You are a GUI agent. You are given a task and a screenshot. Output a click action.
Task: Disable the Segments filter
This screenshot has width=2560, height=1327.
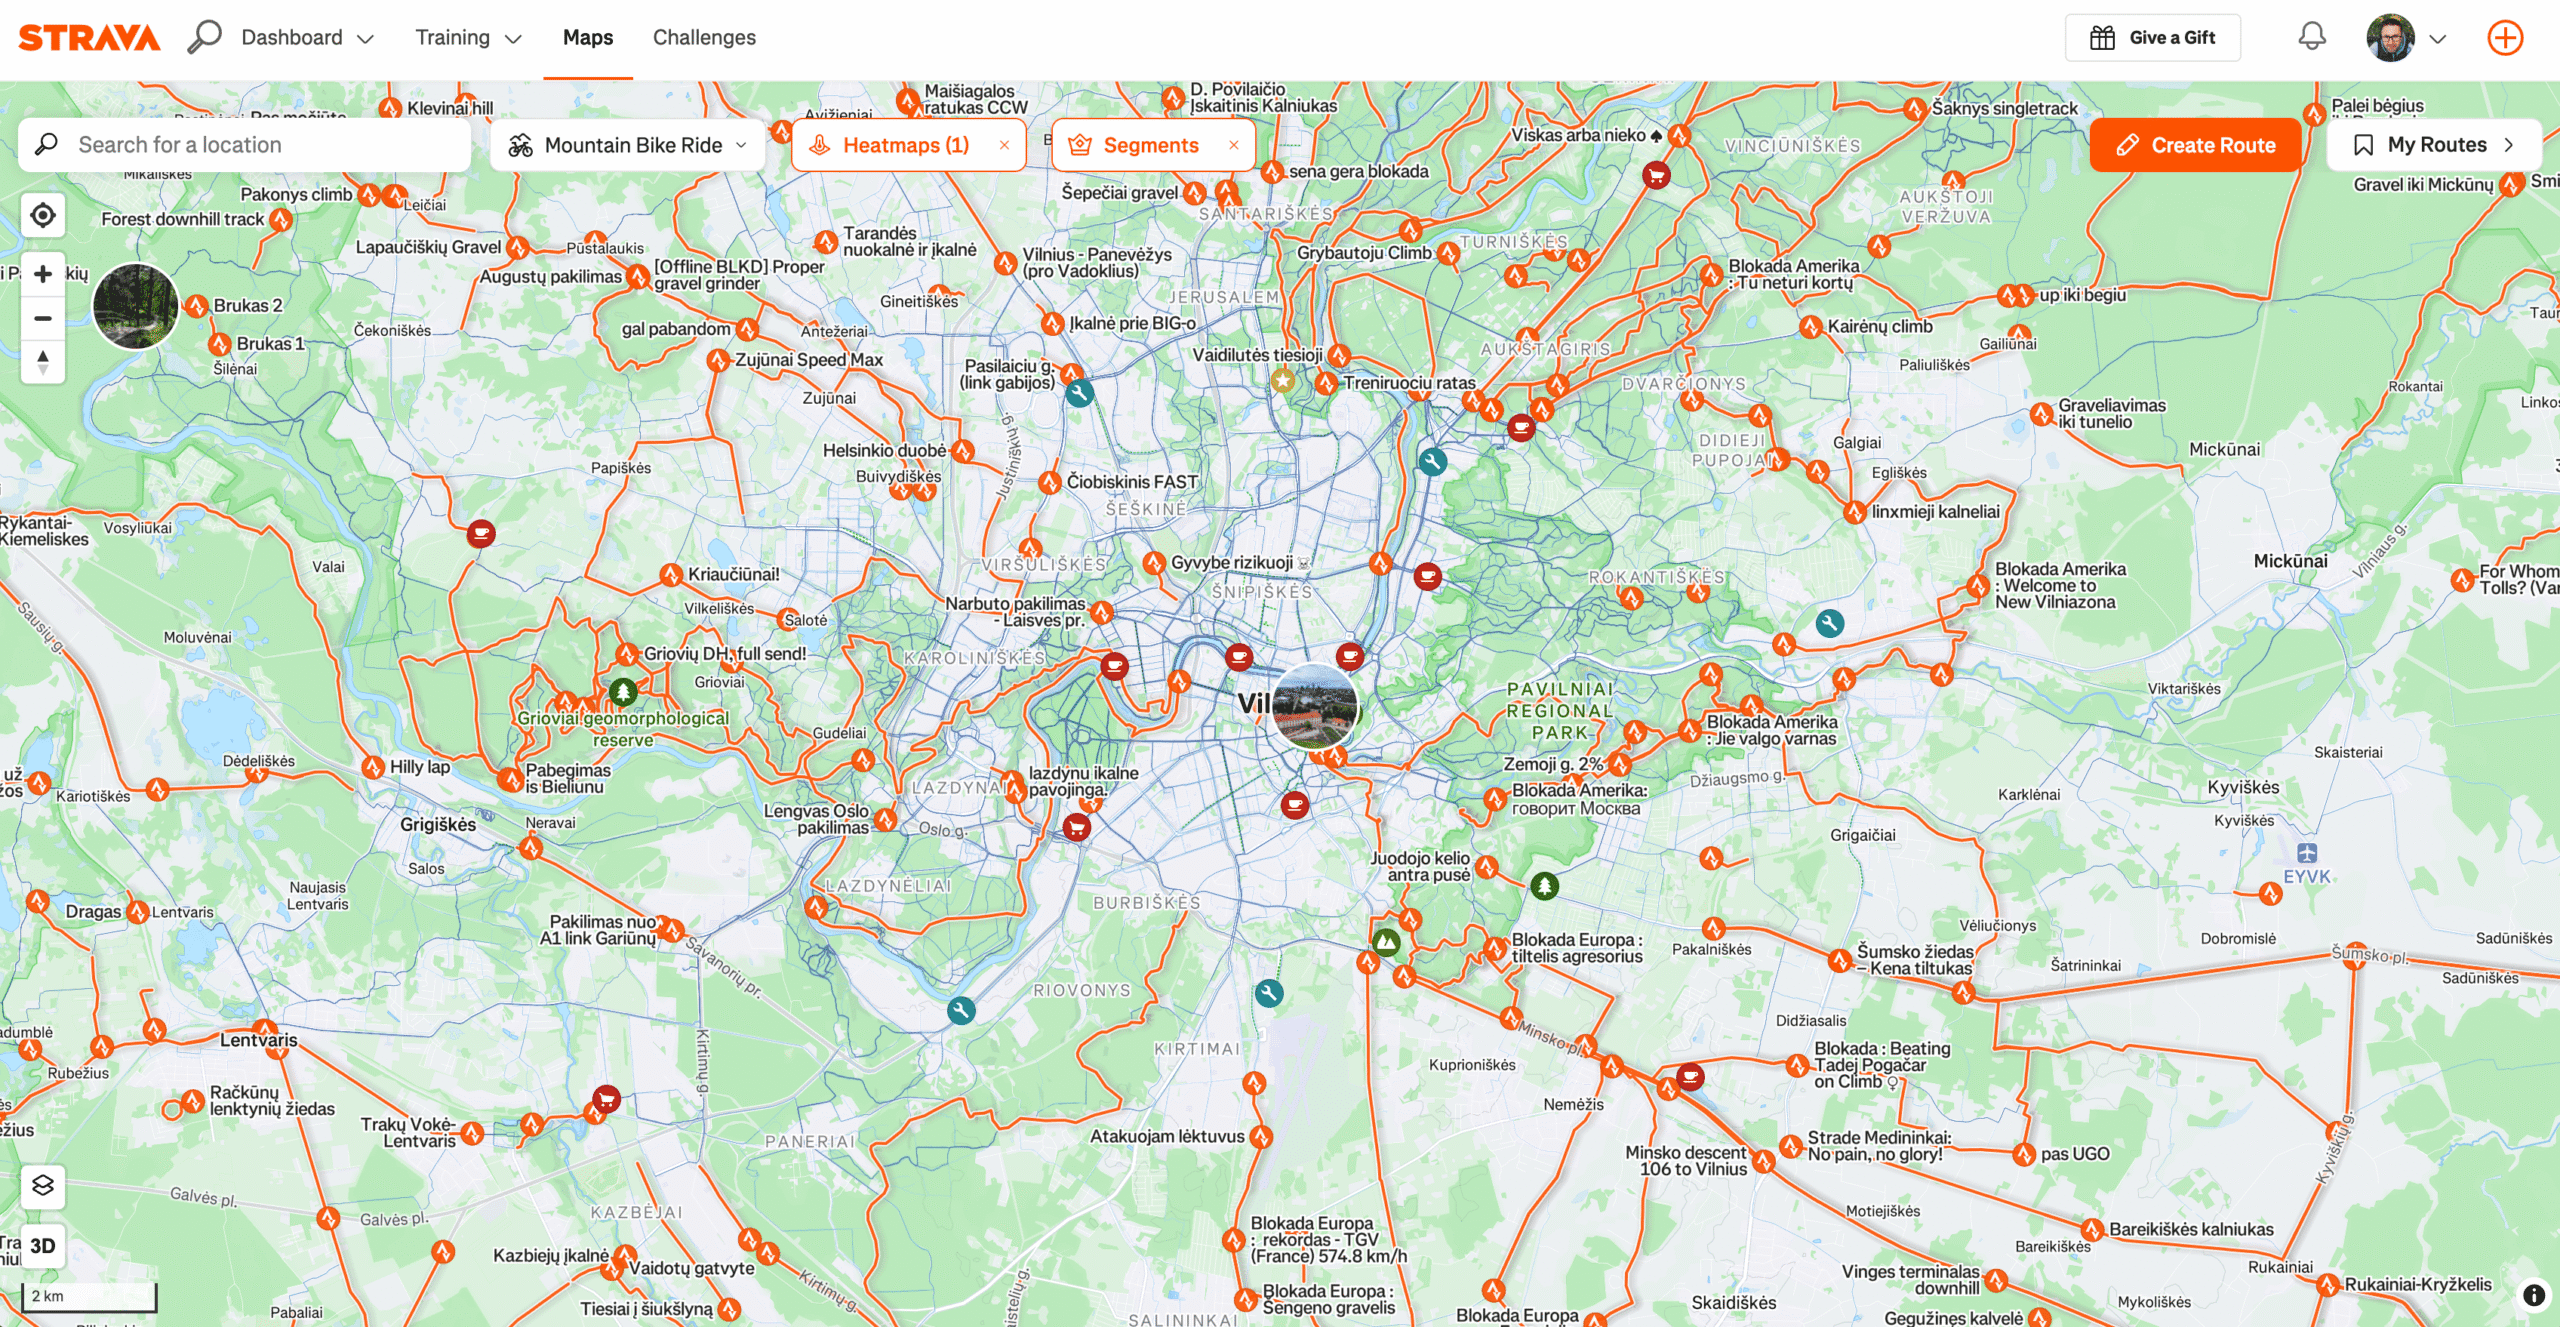click(1234, 145)
